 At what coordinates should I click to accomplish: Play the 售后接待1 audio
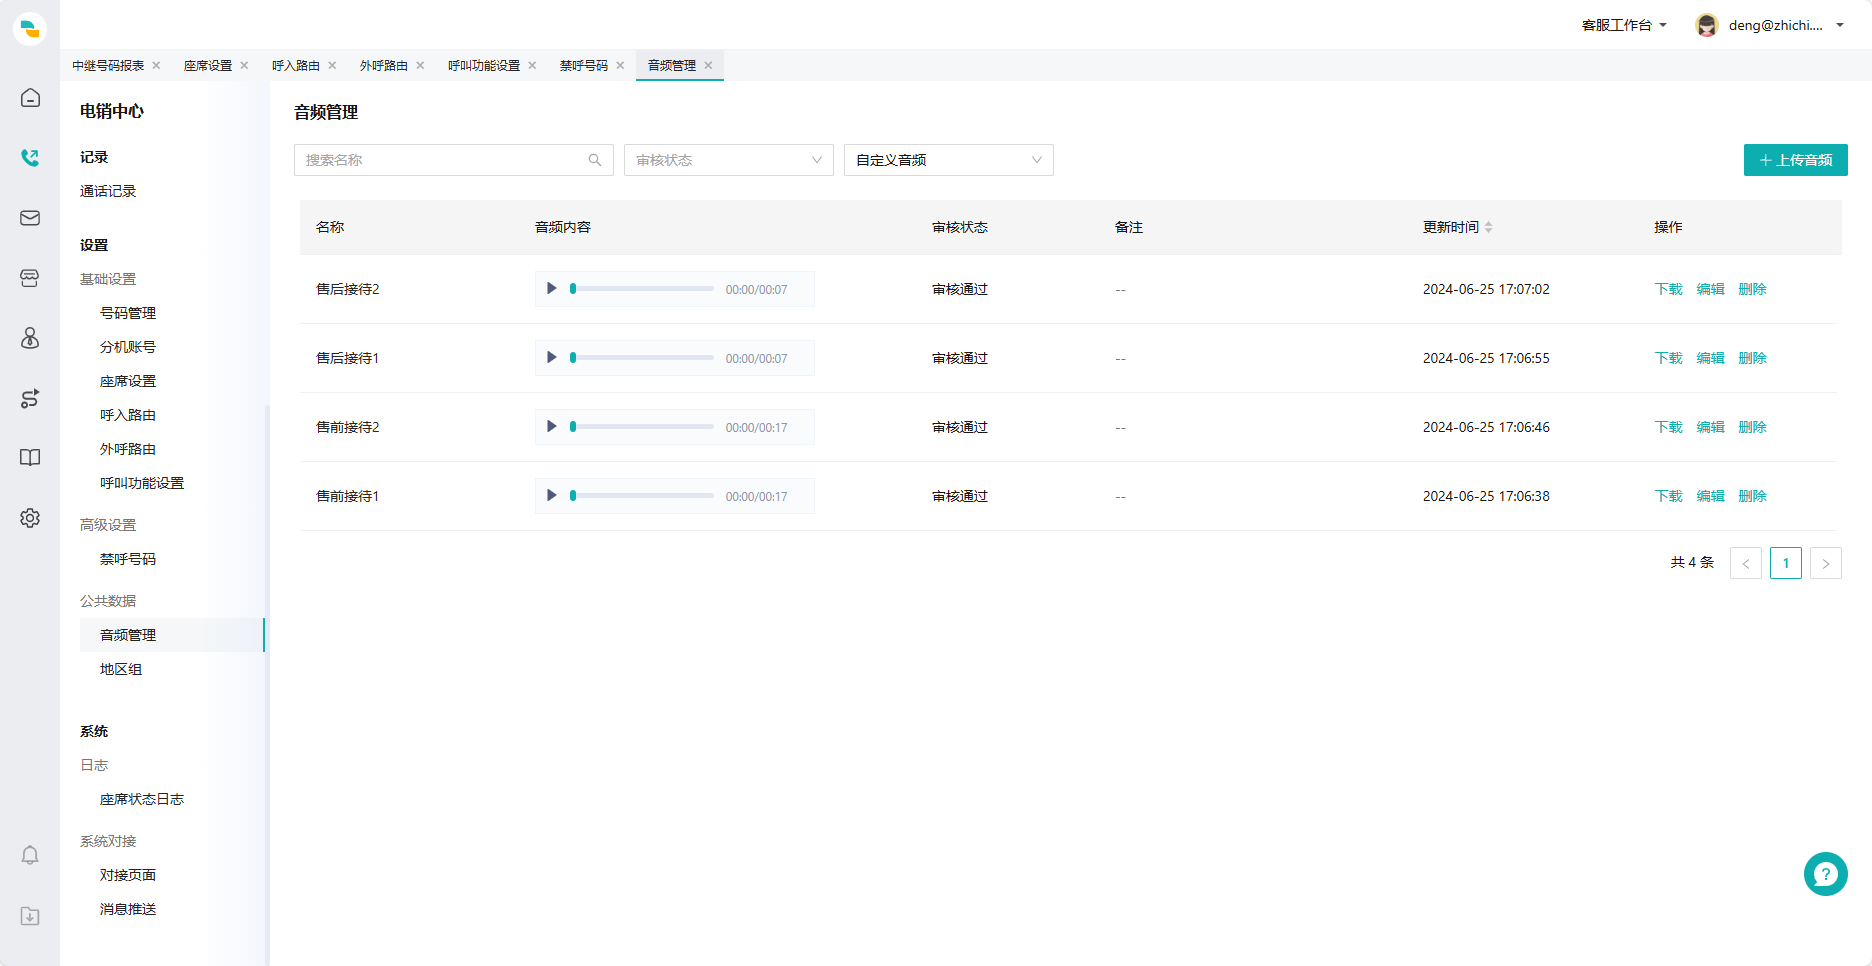point(551,358)
